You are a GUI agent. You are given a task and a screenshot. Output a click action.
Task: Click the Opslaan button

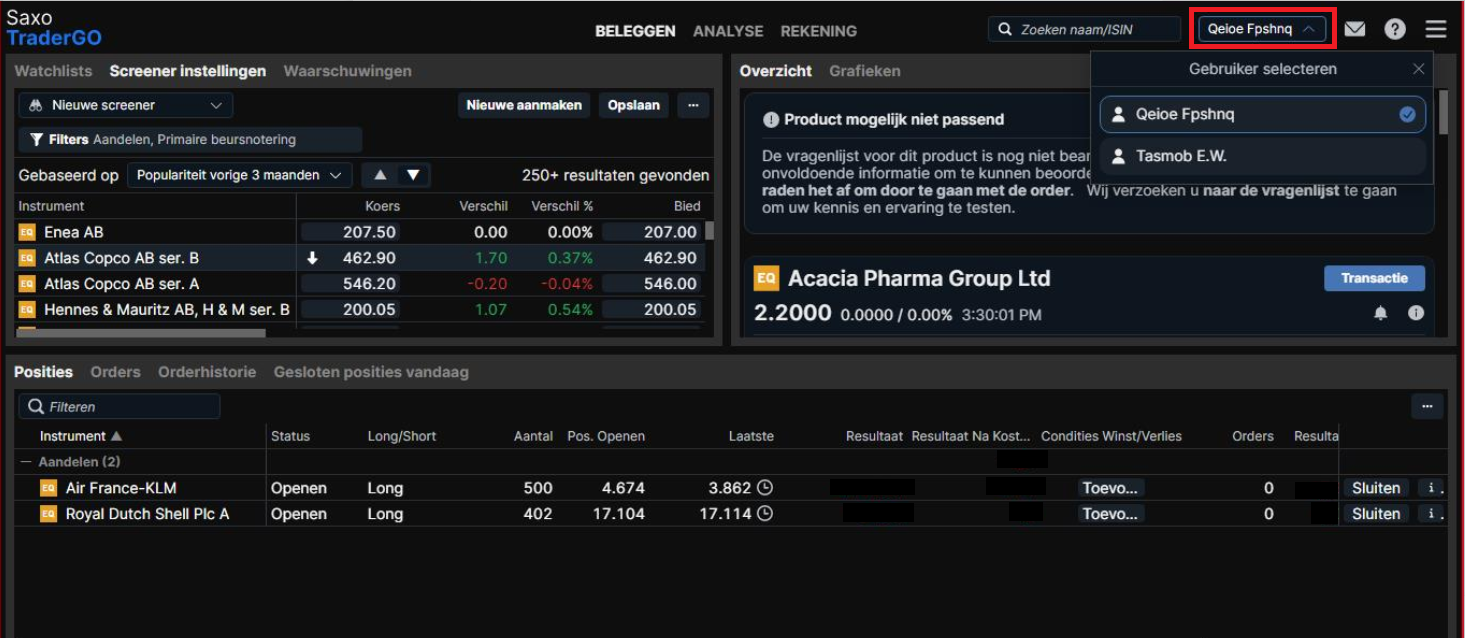pos(634,105)
